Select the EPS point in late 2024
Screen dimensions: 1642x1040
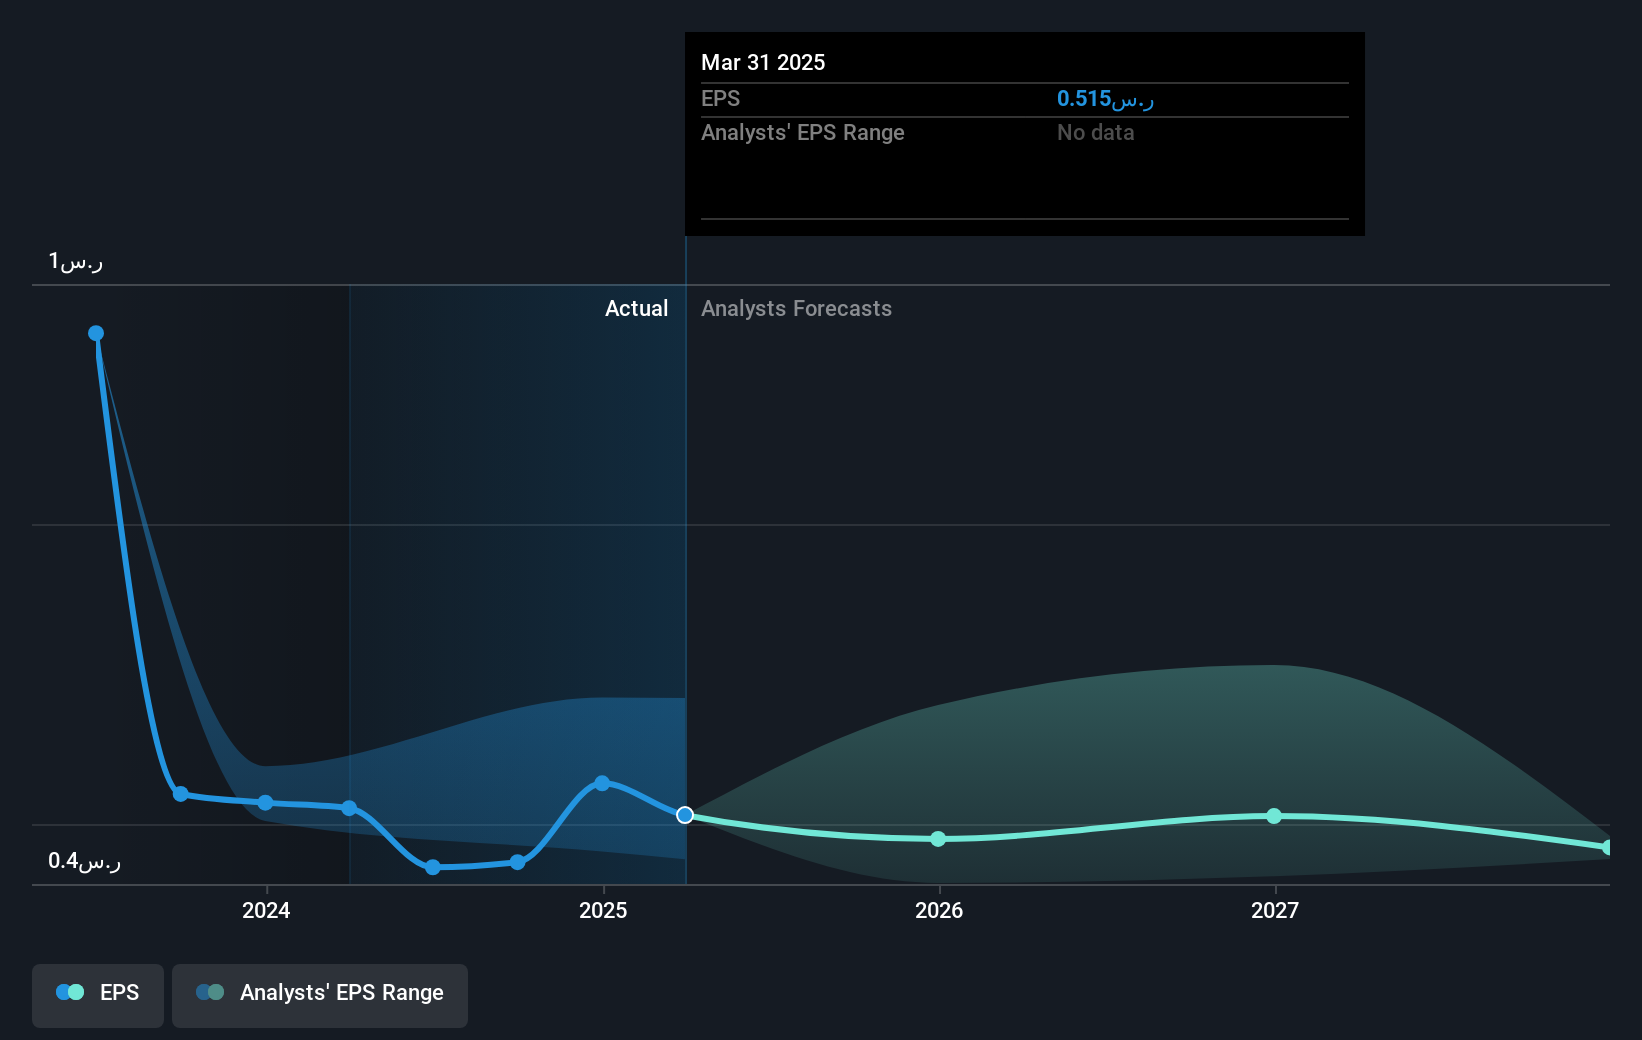(x=517, y=862)
